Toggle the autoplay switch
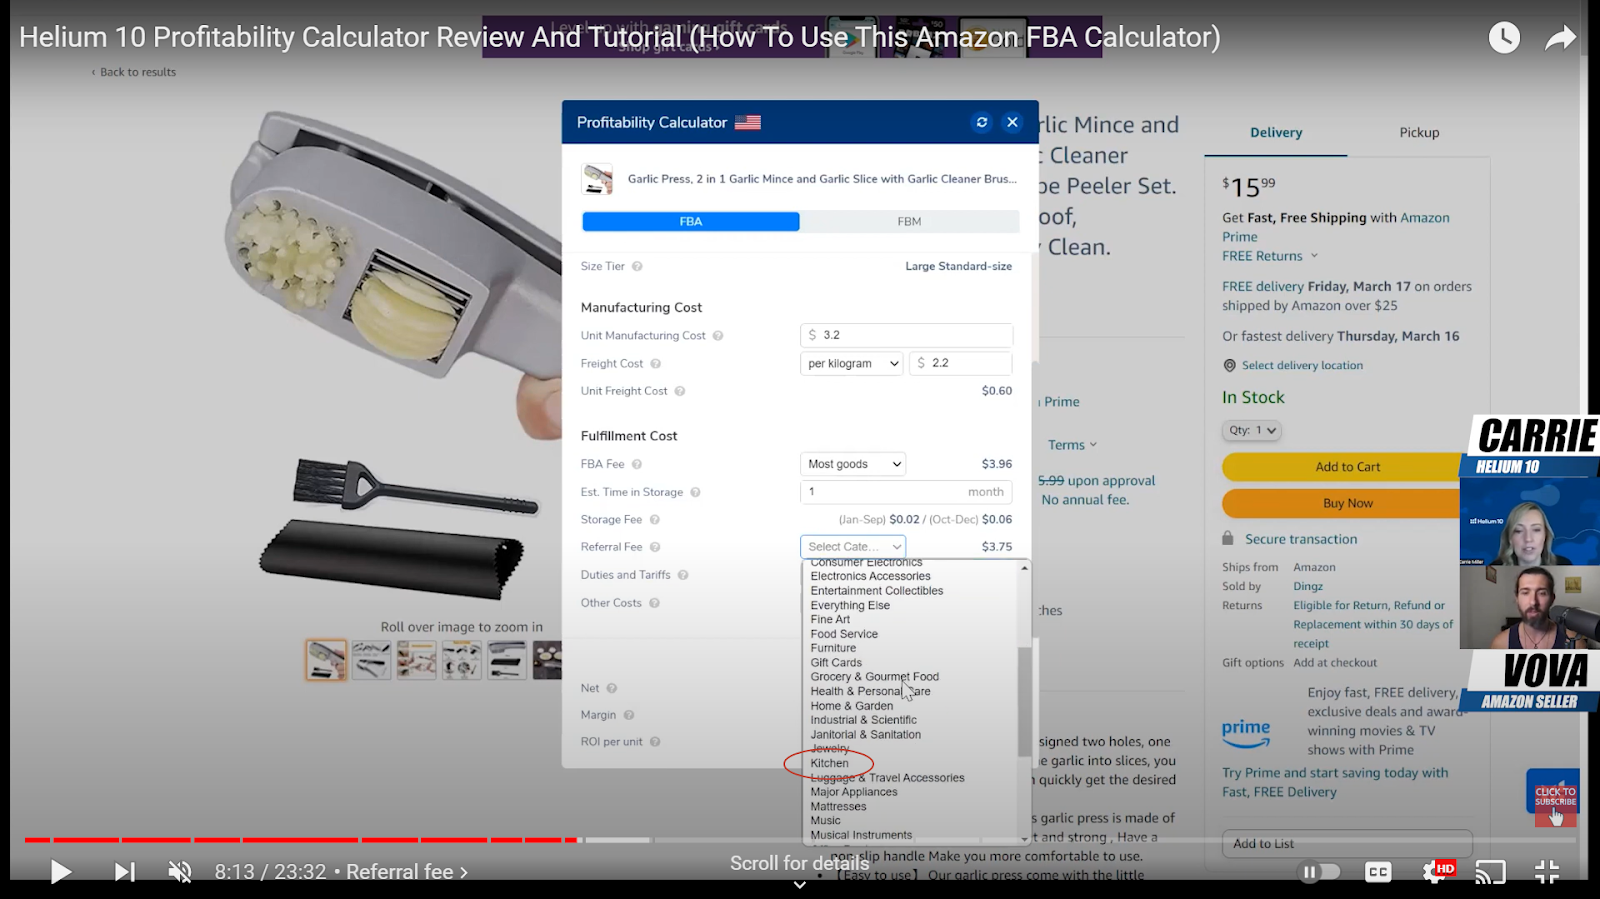Viewport: 1600px width, 899px height. (1319, 872)
